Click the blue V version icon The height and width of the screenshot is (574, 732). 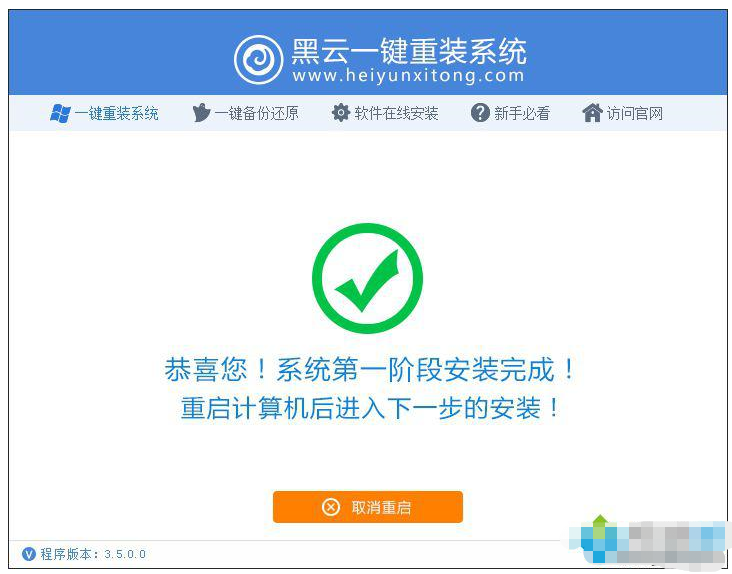pyautogui.click(x=29, y=554)
